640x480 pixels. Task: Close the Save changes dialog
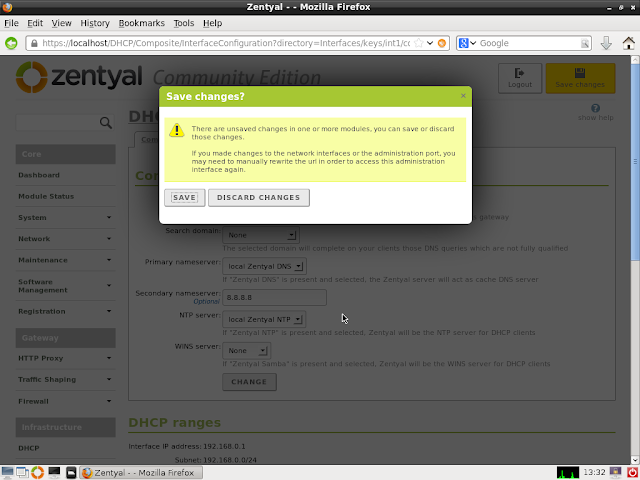[x=463, y=96]
